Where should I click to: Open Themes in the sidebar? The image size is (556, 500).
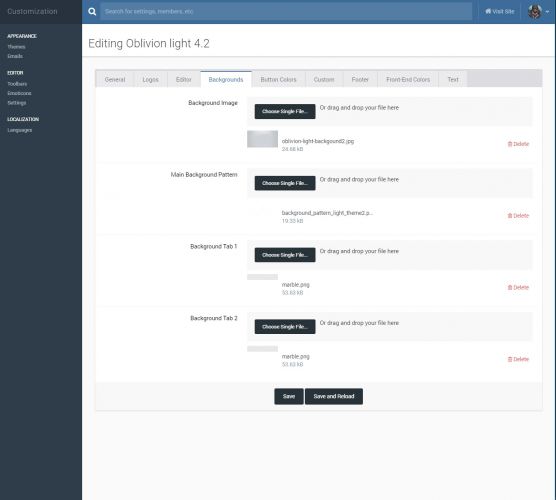tap(16, 47)
